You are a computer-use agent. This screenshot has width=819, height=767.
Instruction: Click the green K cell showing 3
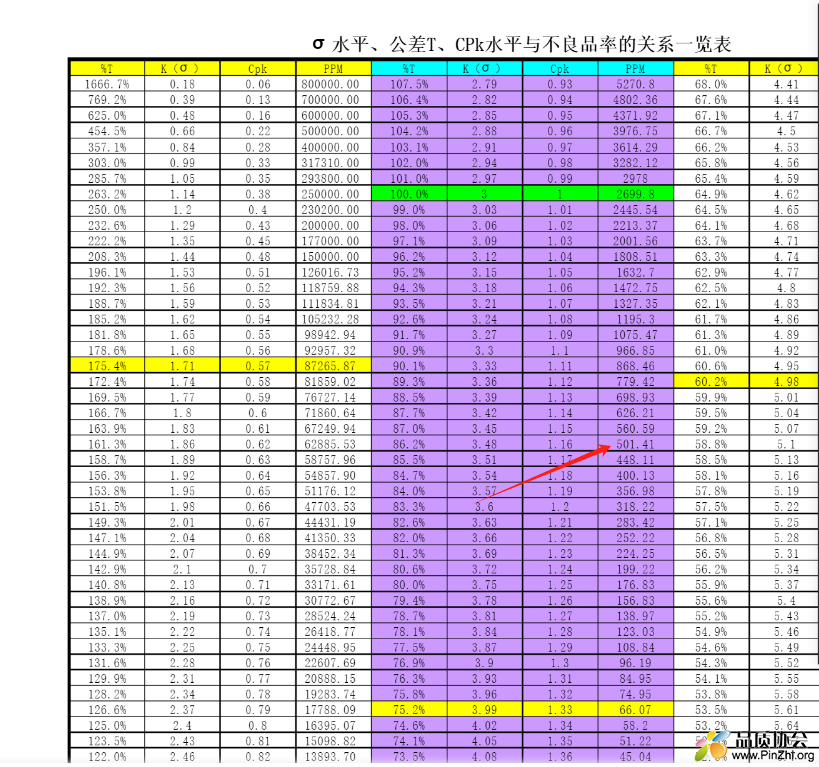[485, 194]
